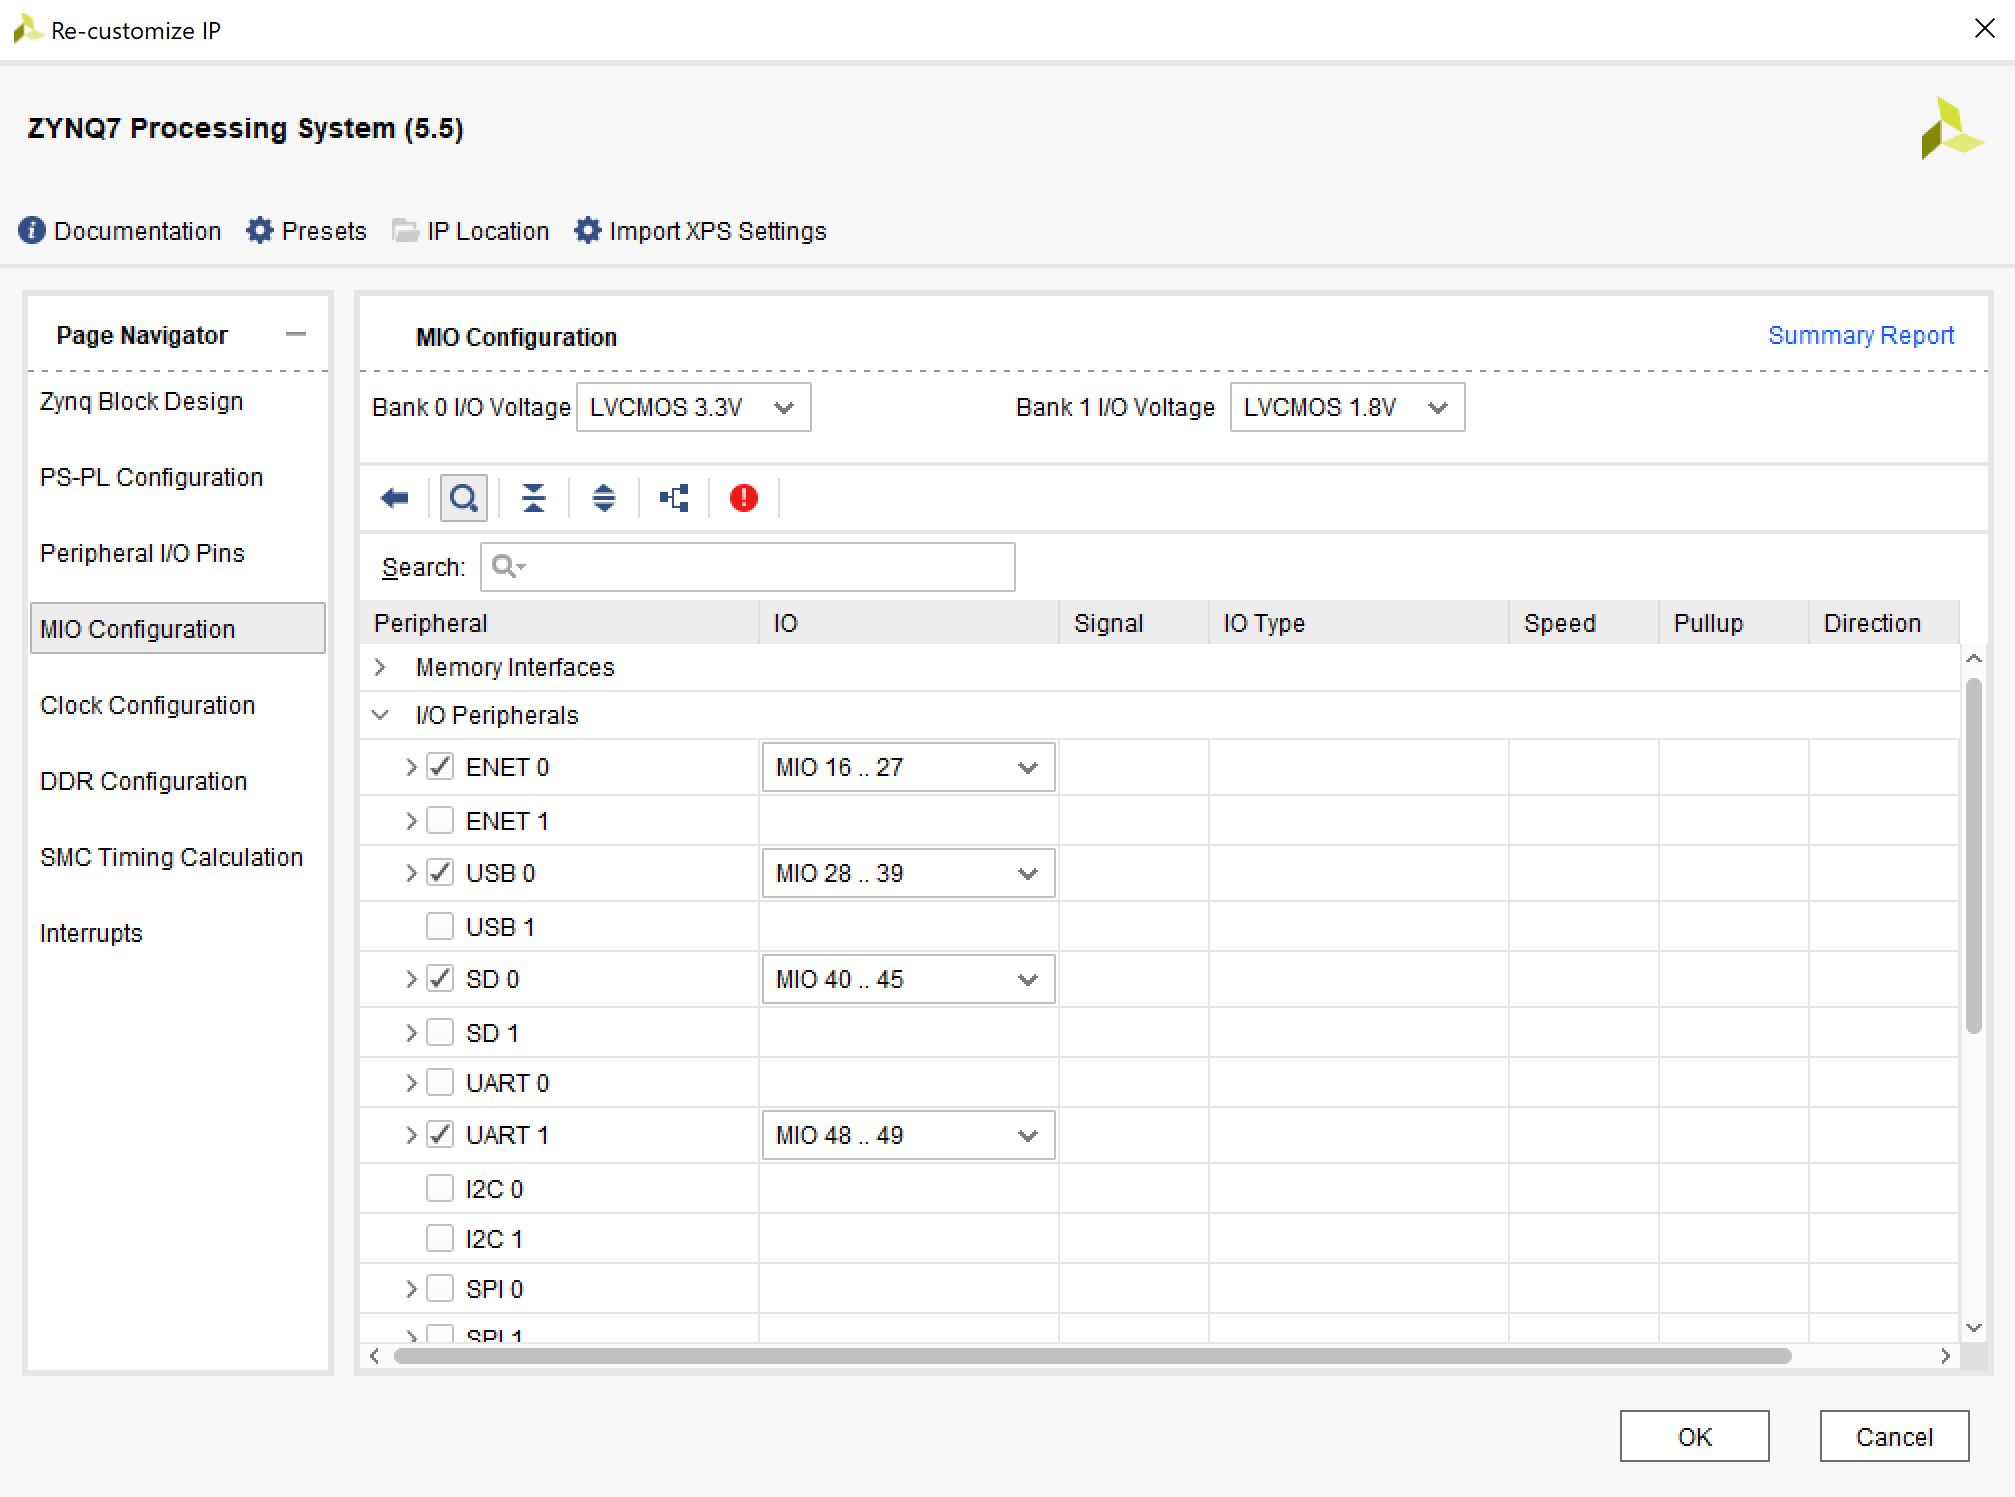Open the DDR Configuration page

pyautogui.click(x=143, y=782)
